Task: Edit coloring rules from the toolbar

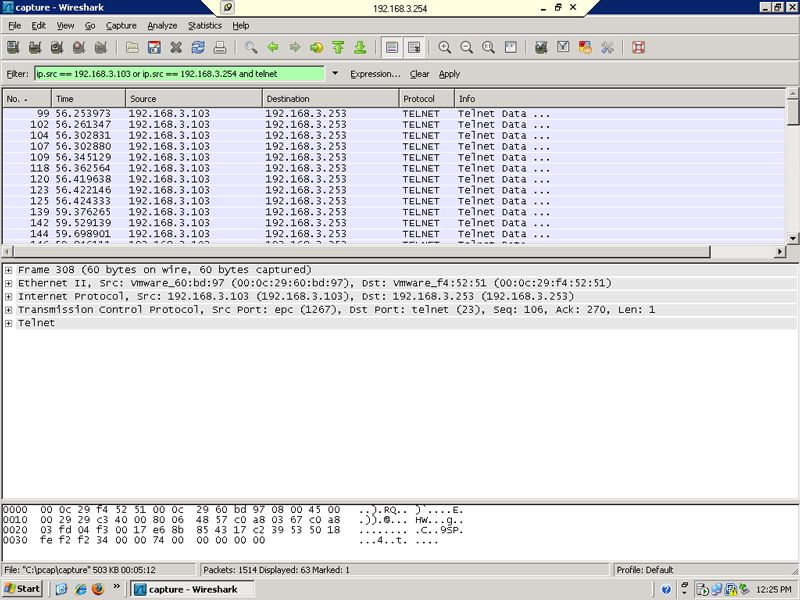Action: pos(585,47)
